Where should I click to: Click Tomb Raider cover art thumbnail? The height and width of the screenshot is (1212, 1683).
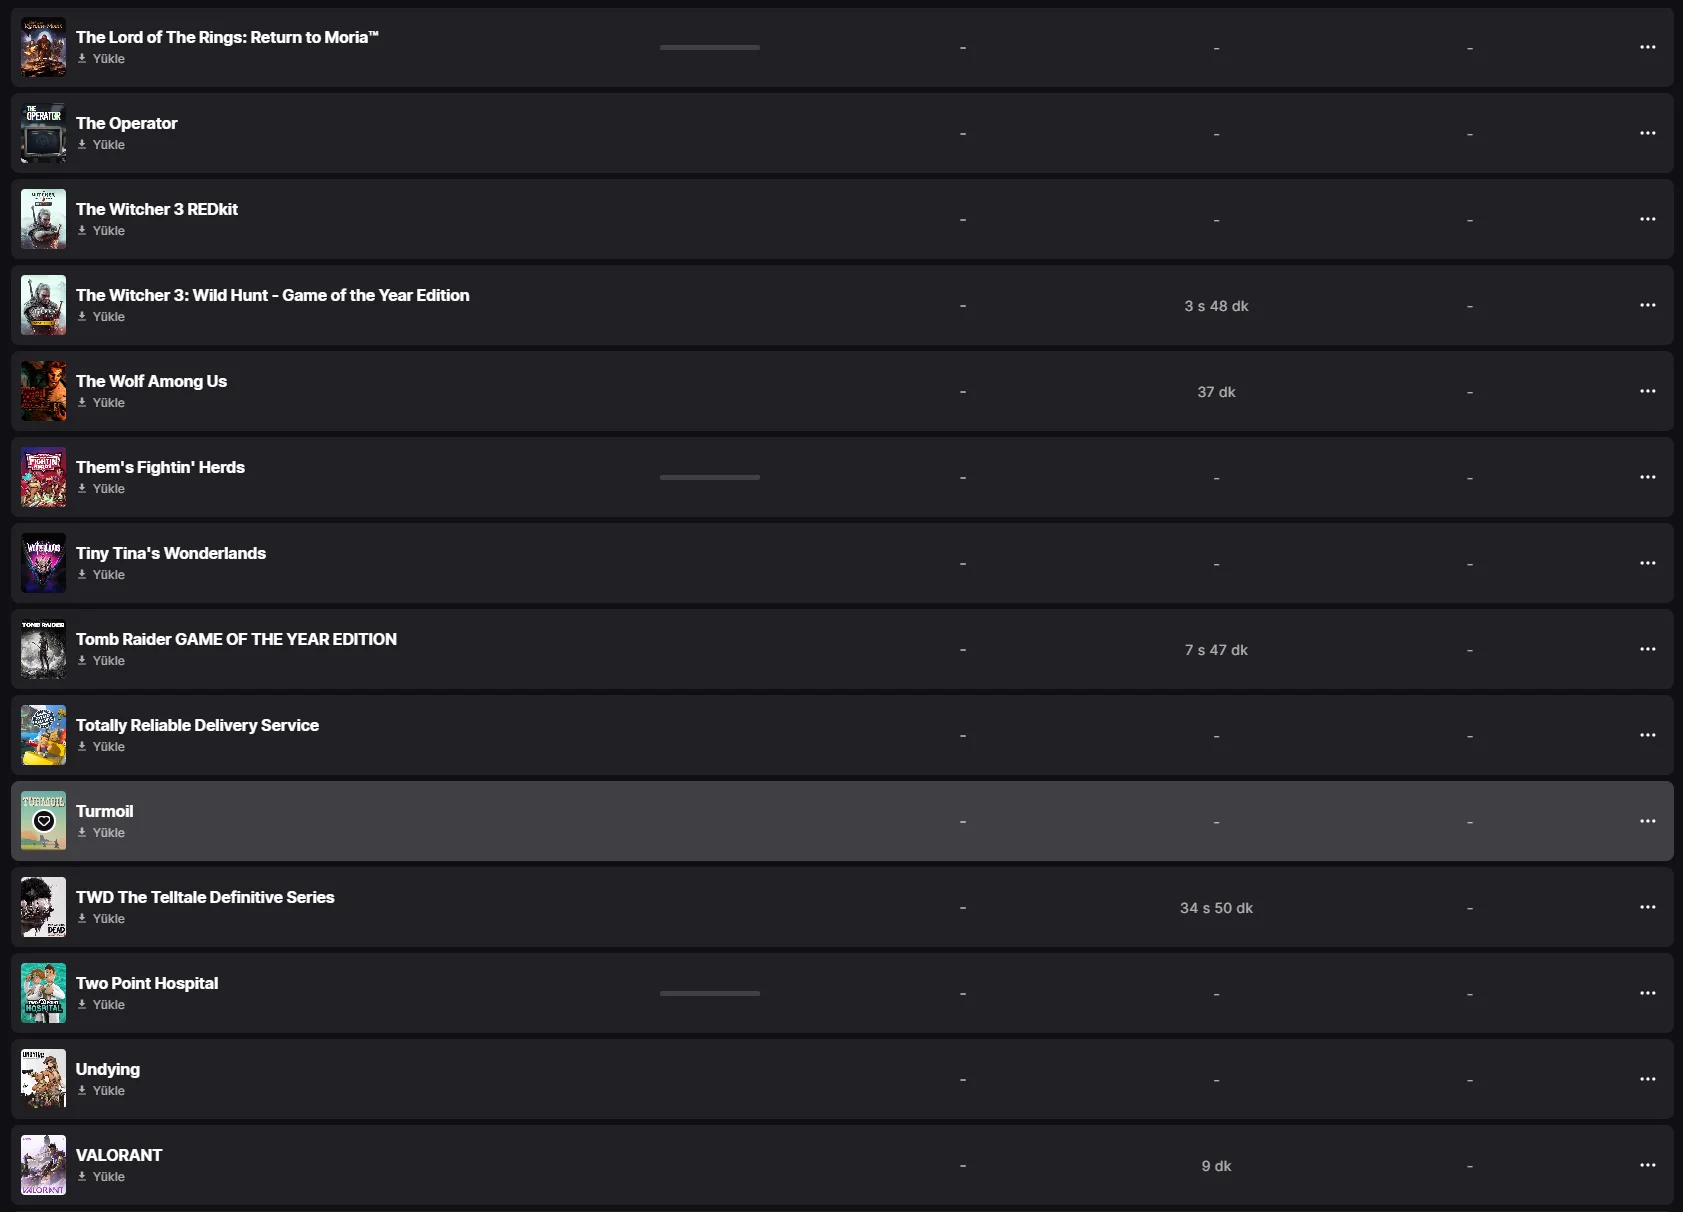(x=44, y=649)
